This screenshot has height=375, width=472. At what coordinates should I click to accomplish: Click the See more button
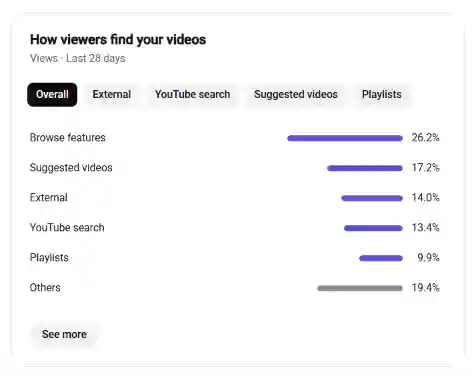pyautogui.click(x=64, y=334)
